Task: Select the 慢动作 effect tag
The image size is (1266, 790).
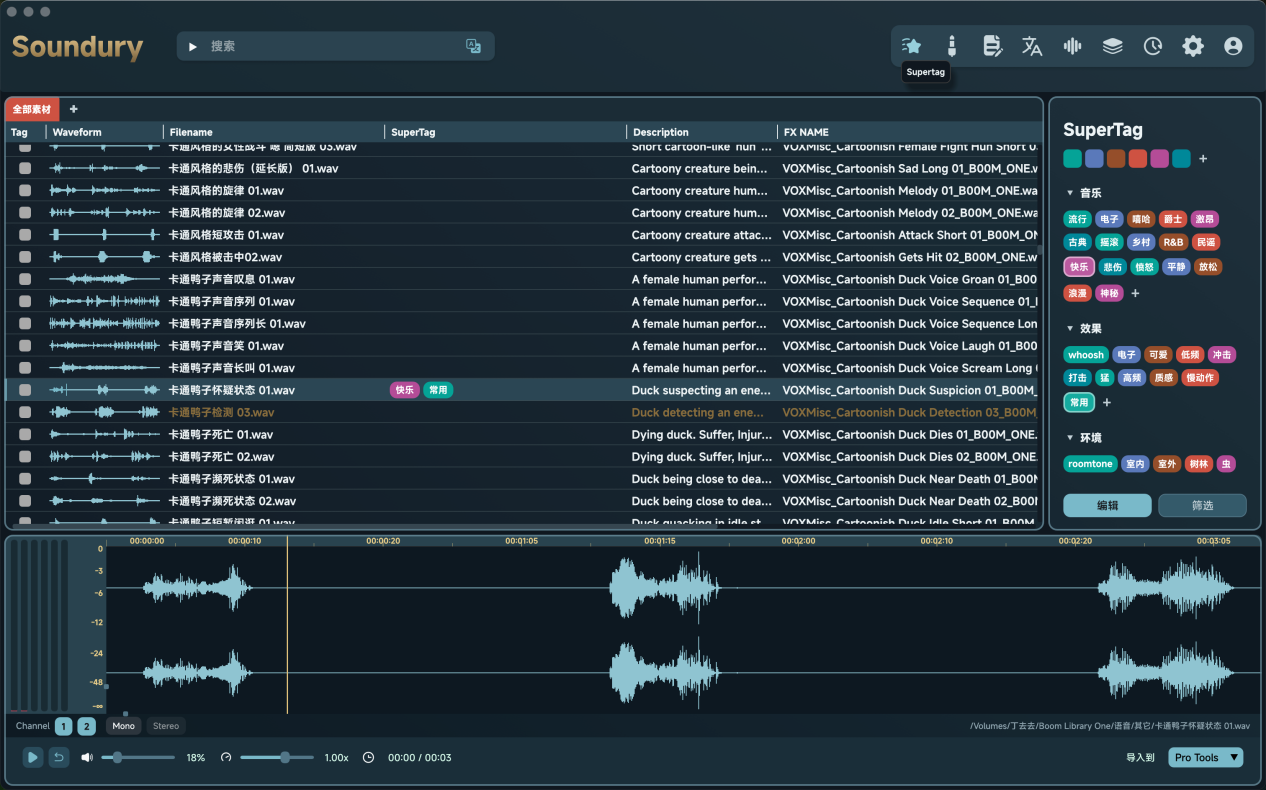Action: click(1199, 378)
